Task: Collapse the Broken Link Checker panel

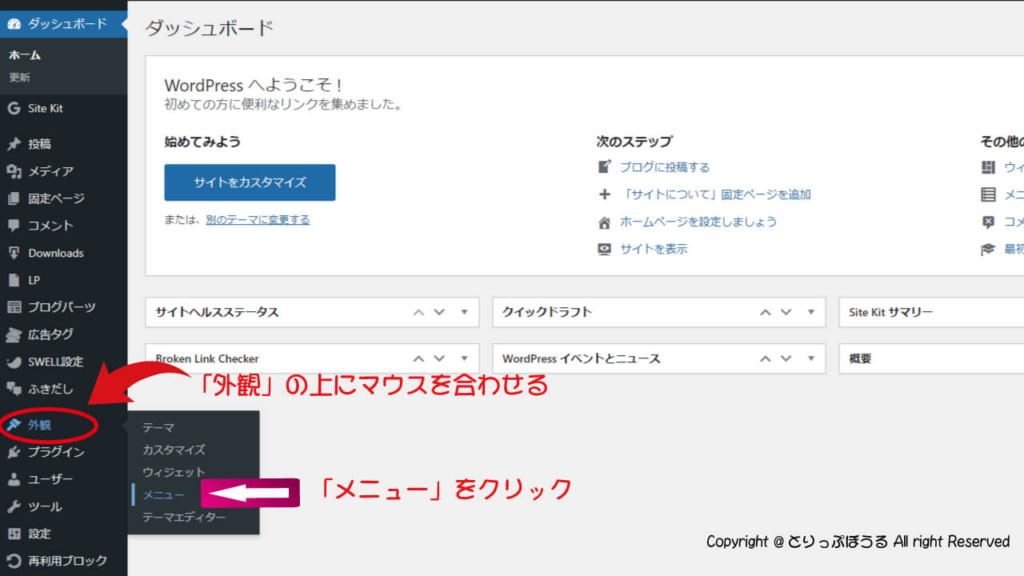Action: click(464, 359)
